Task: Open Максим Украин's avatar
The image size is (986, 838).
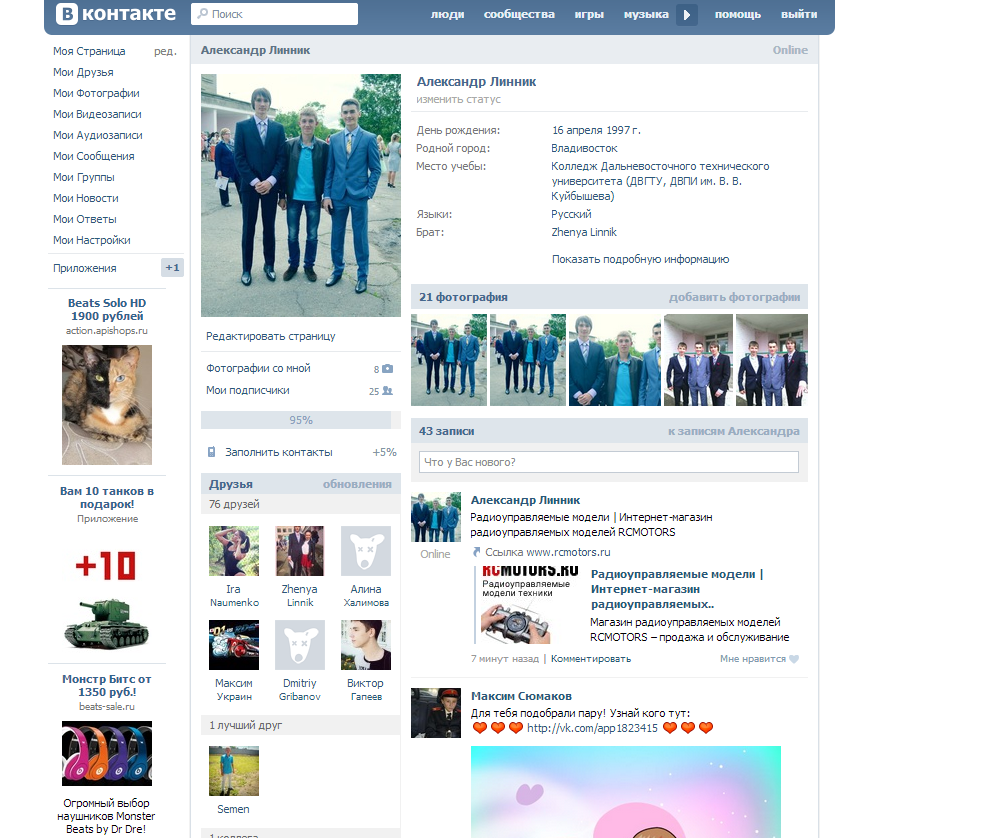Action: (234, 645)
